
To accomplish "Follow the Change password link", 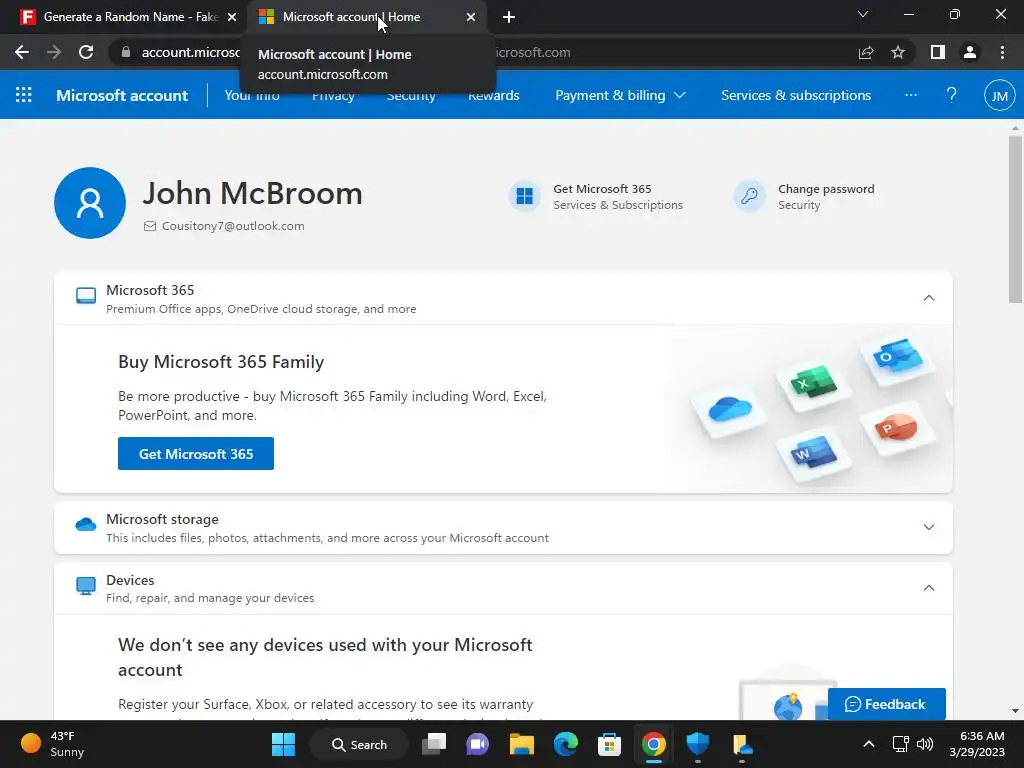I will coord(825,189).
